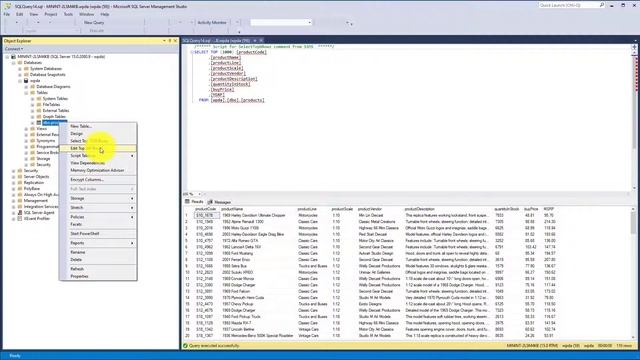640x360 pixels.
Task: Choose Rename from context menu
Action: coord(98,253)
